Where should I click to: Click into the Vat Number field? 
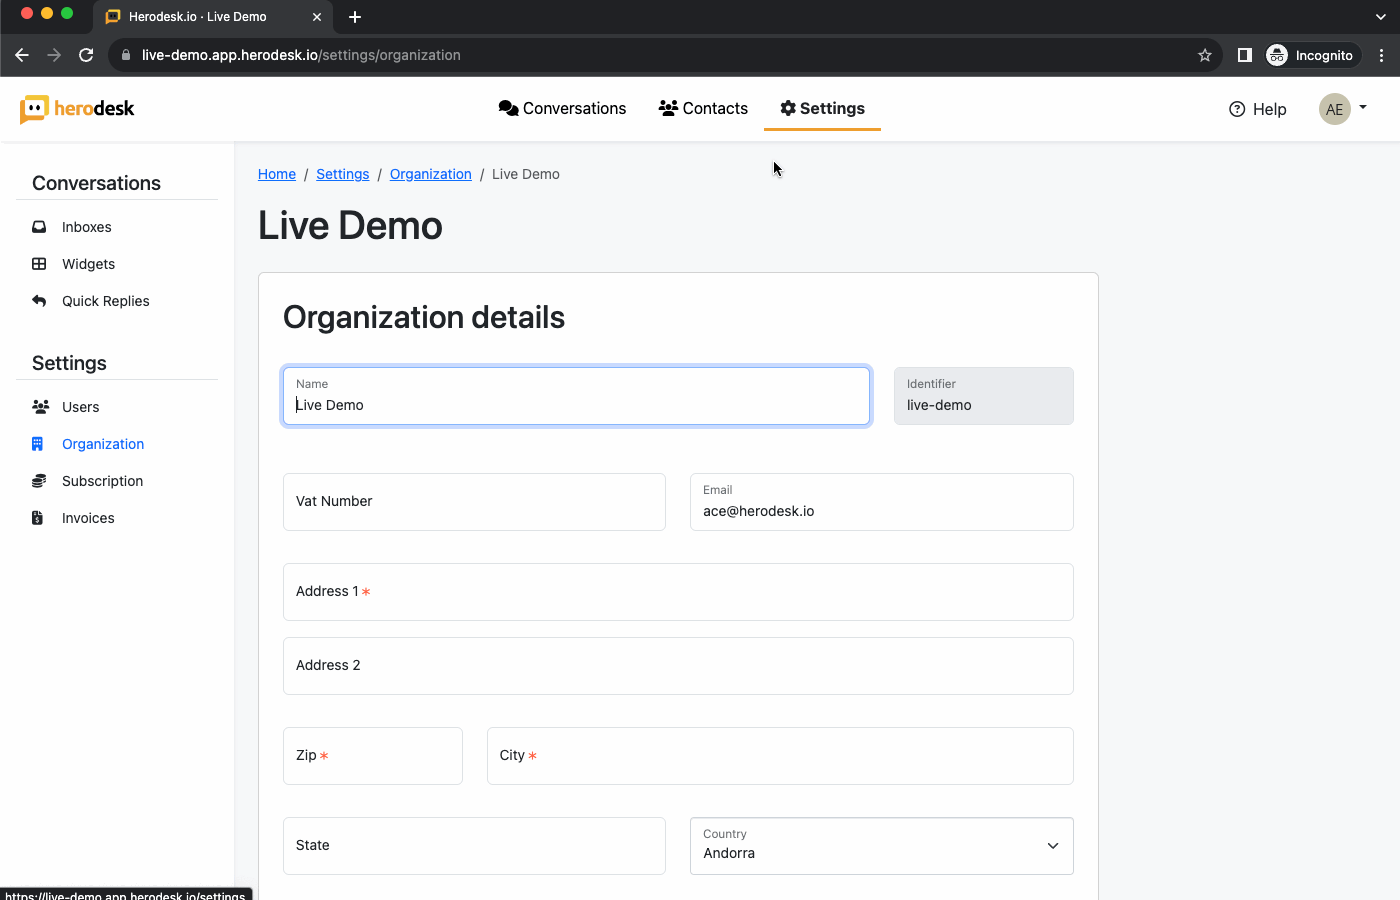474,502
